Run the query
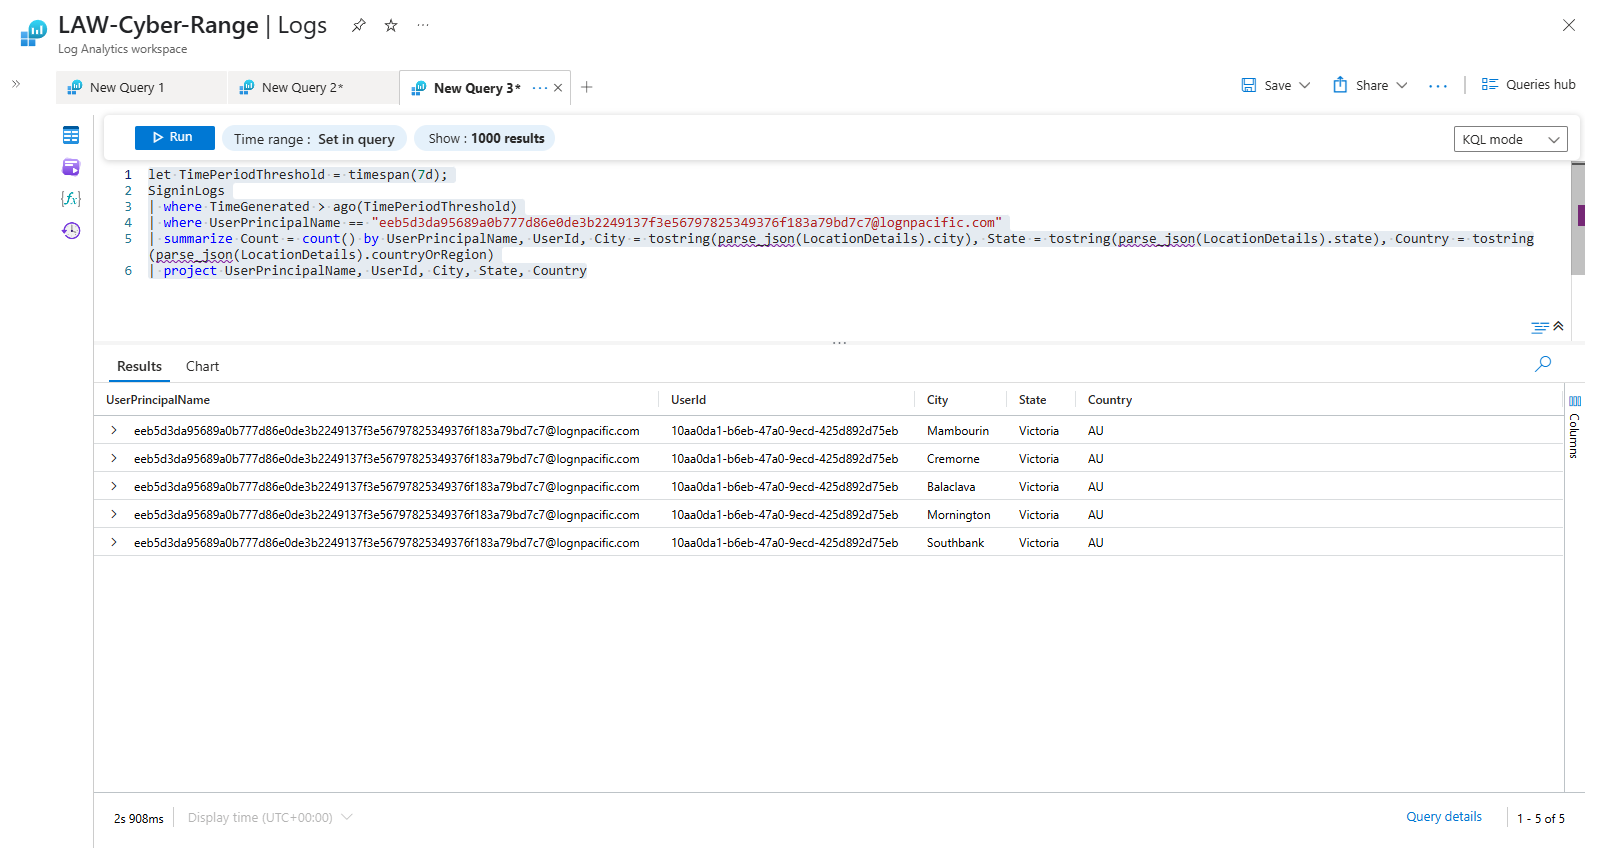The image size is (1604, 848). coord(174,138)
